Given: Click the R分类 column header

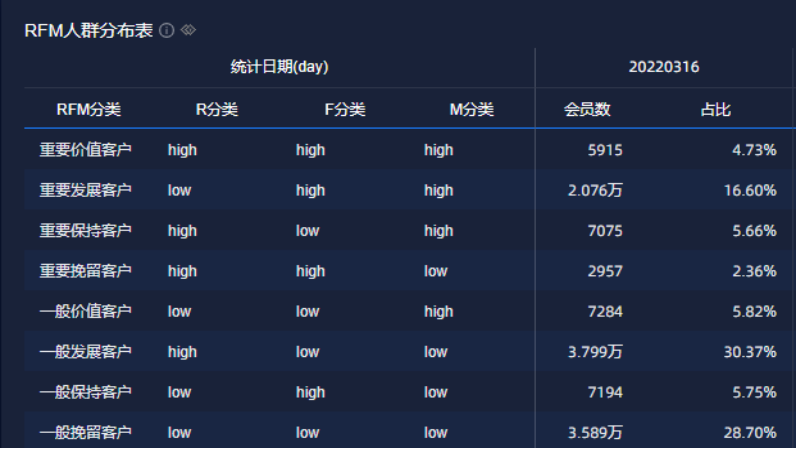Looking at the screenshot, I should 216,109.
